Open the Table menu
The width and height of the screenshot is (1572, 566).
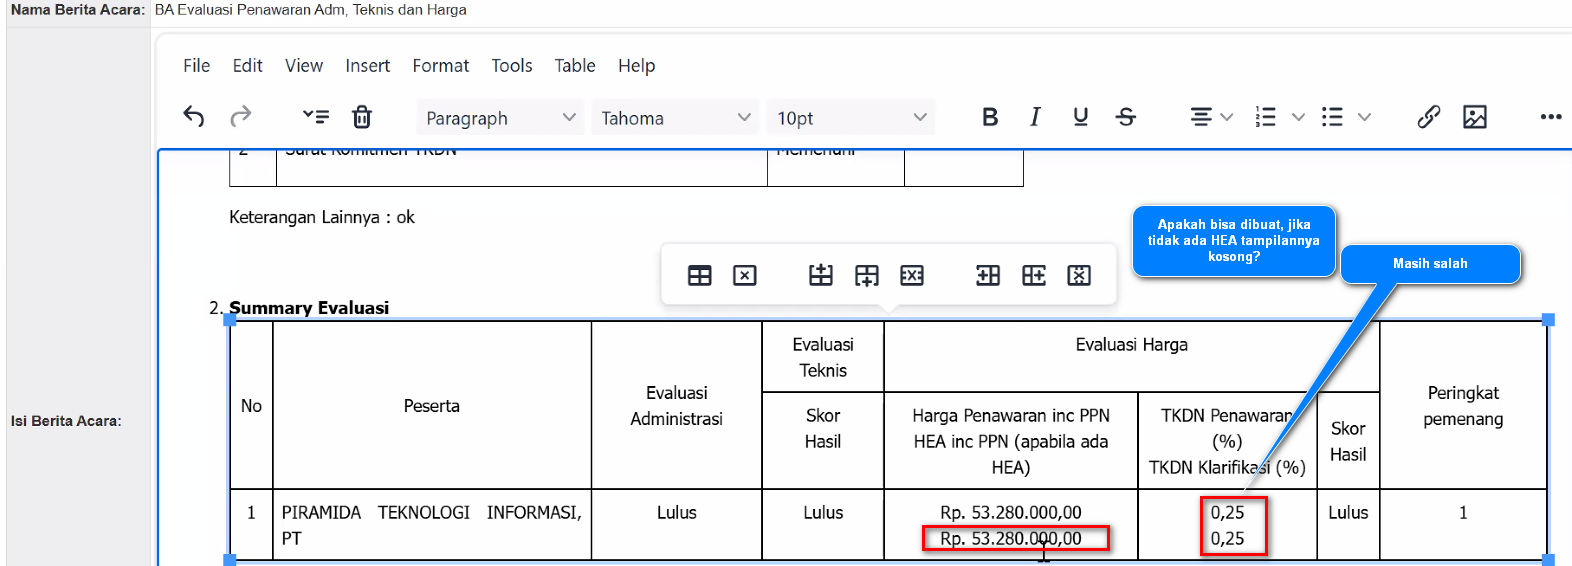[x=575, y=66]
